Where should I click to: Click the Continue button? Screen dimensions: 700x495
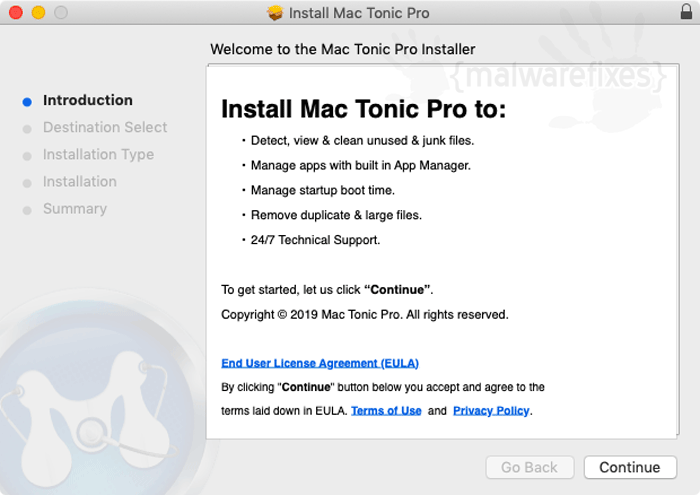630,467
